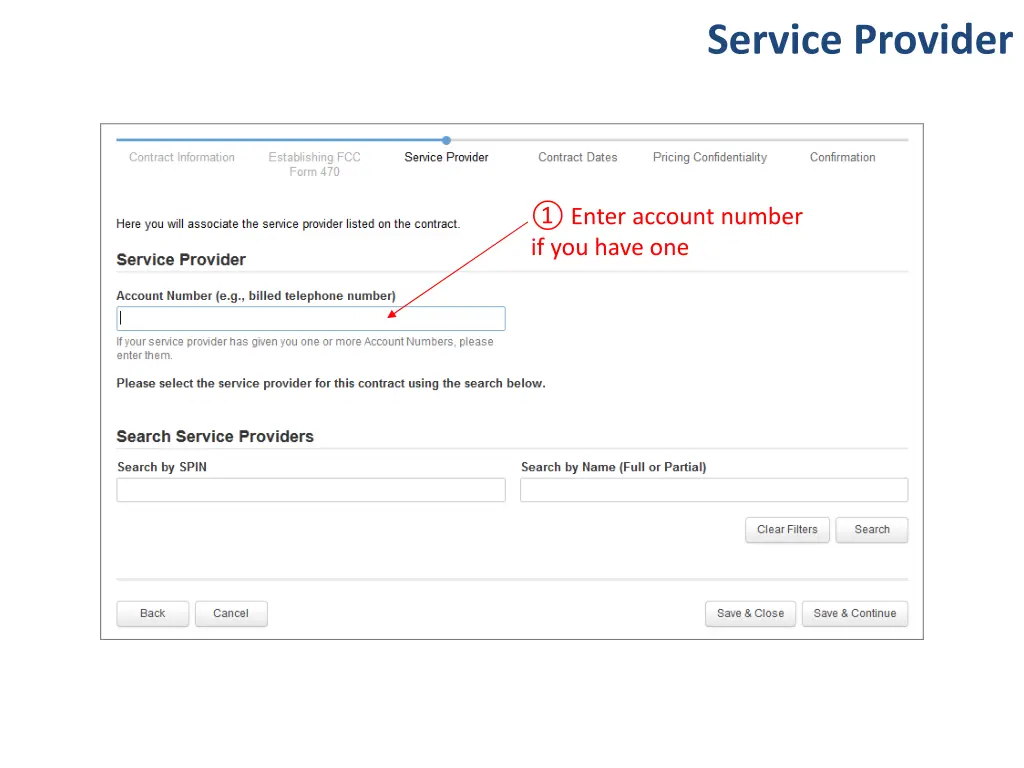Focus the Search by Name field
This screenshot has width=1024, height=768.
point(714,490)
